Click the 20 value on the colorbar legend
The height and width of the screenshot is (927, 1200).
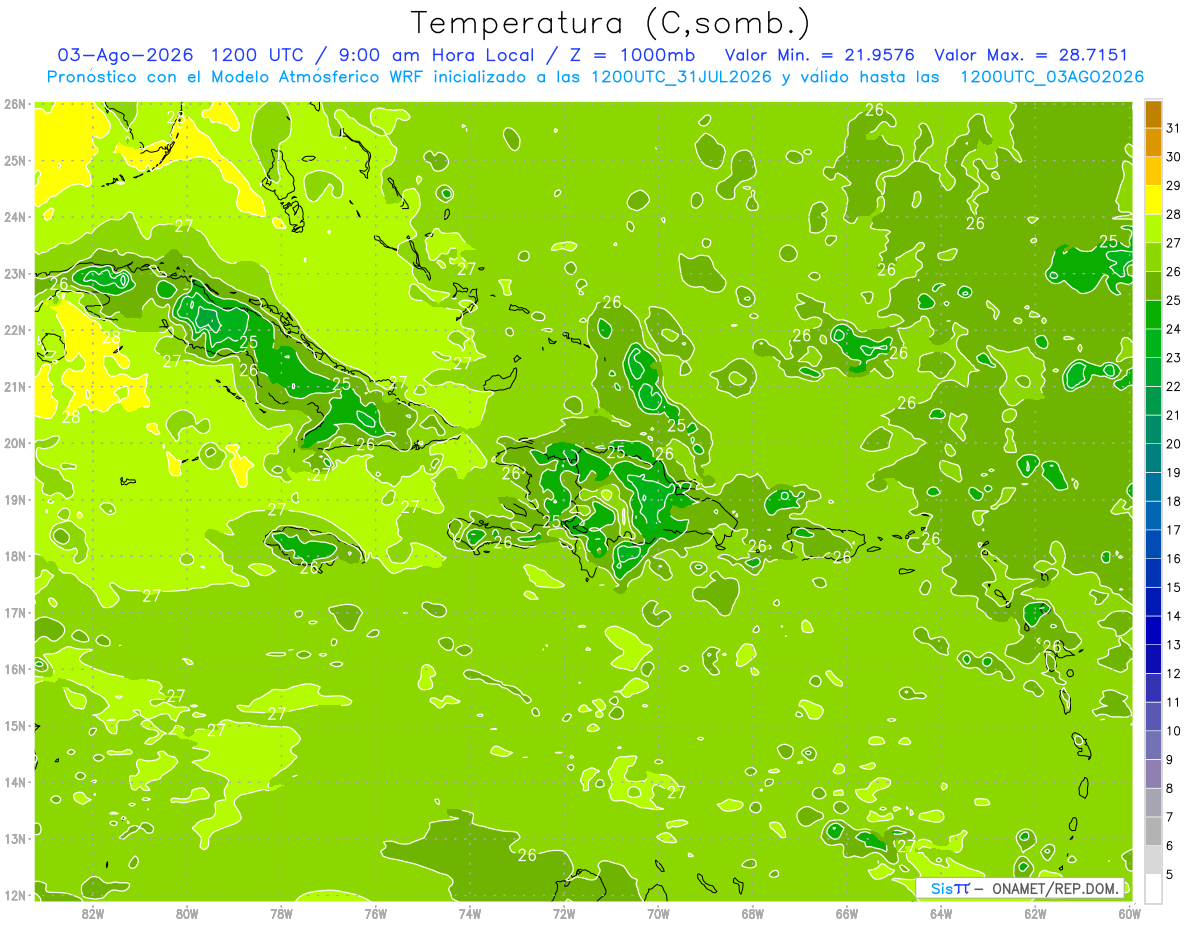click(x=1174, y=443)
